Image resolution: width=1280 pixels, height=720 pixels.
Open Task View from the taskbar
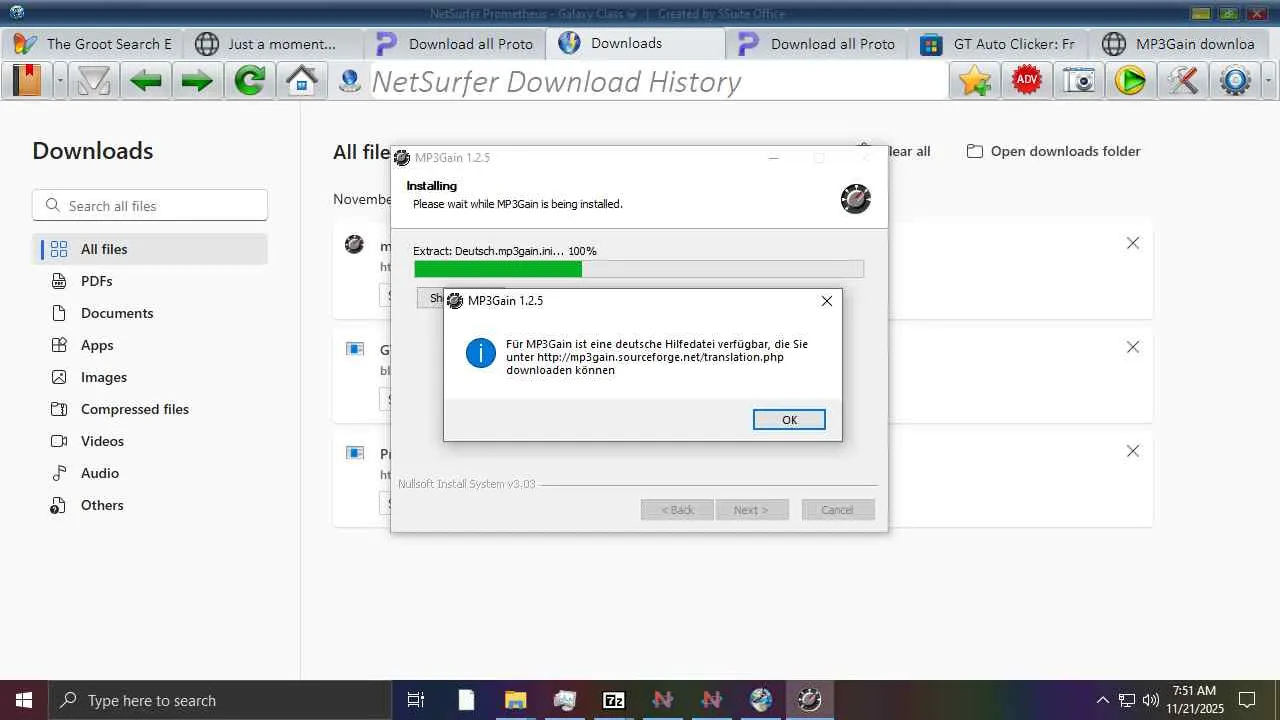[416, 700]
